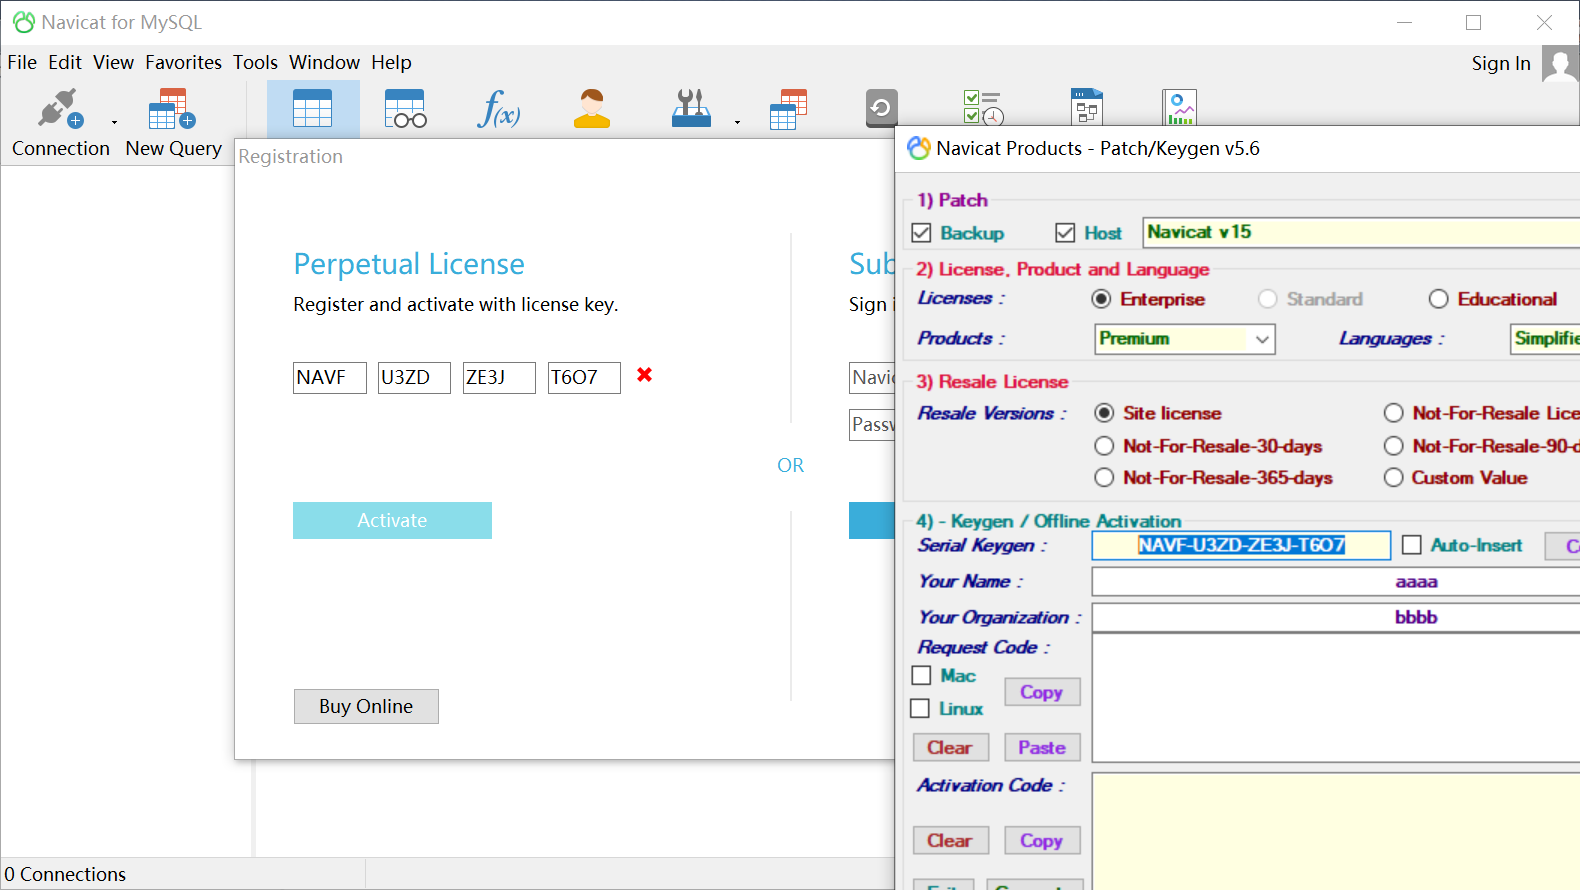Click the third license key field ZE3J
The height and width of the screenshot is (890, 1580).
tap(499, 378)
